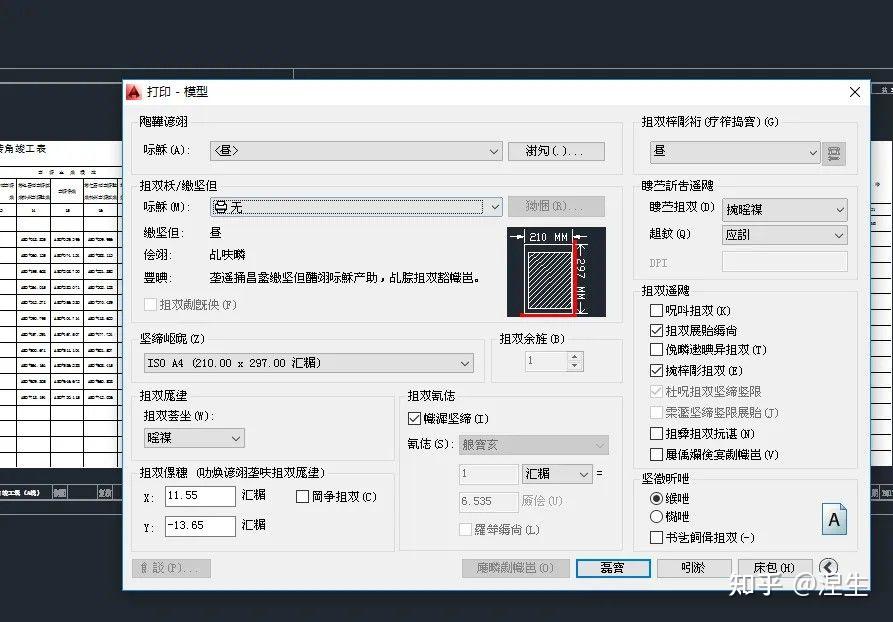Click the DPI input field
893x622 pixels.
click(x=784, y=262)
